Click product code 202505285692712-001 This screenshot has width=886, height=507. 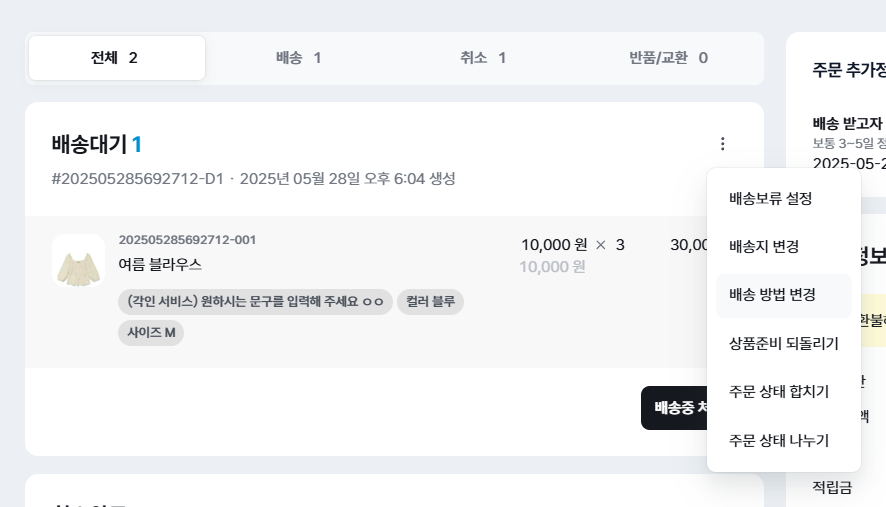(187, 240)
